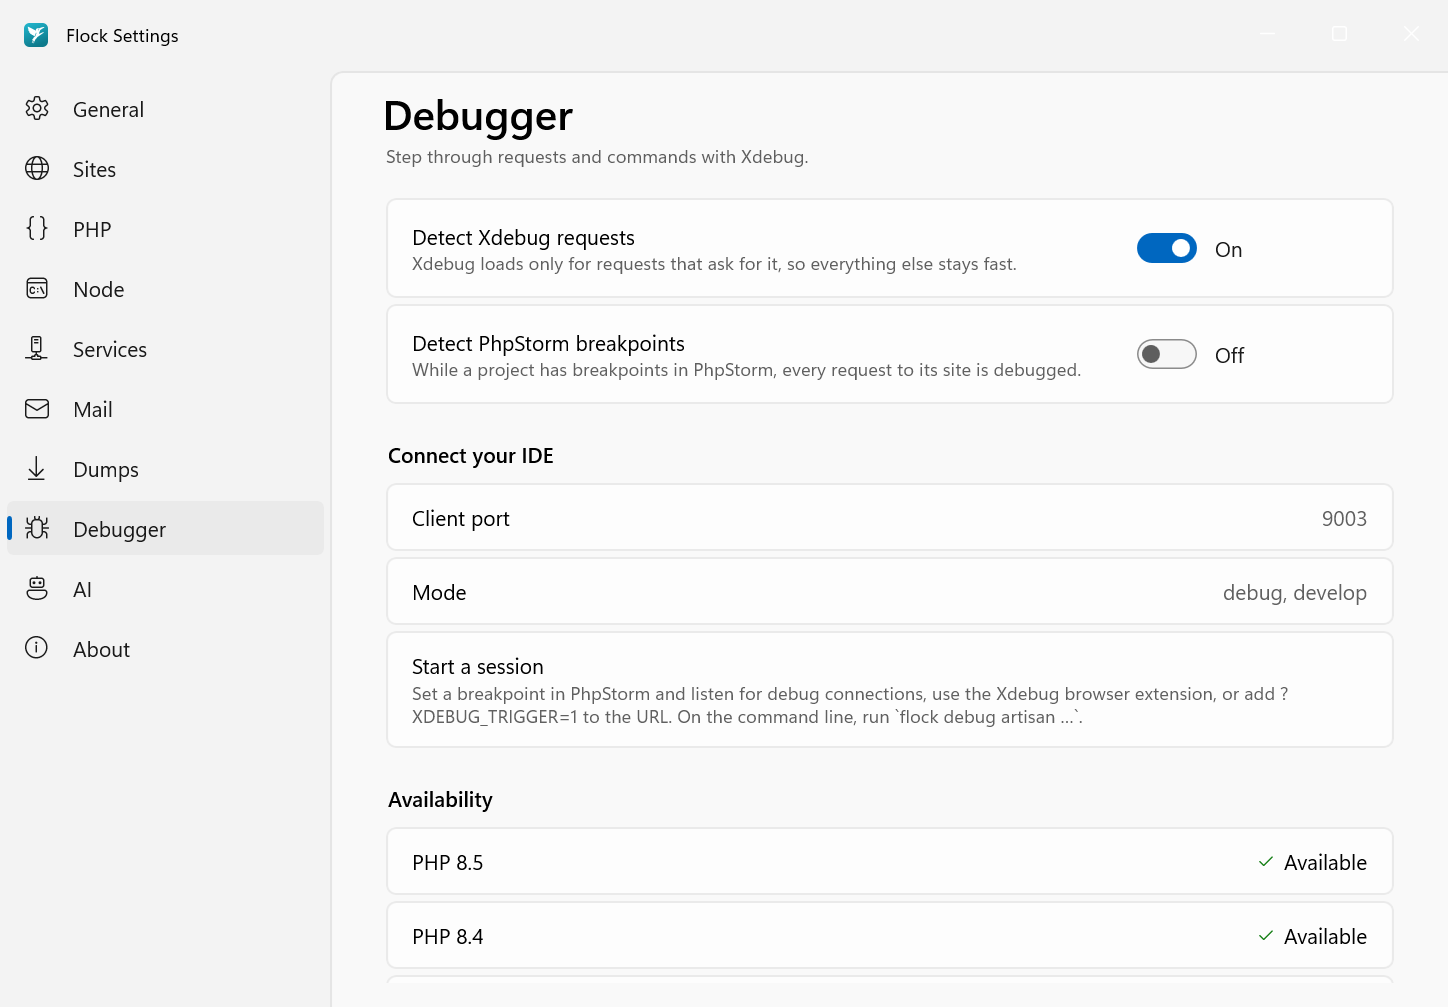The height and width of the screenshot is (1007, 1448).
Task: Click the Detect PhpStorm breakpoints label
Action: [x=549, y=343]
